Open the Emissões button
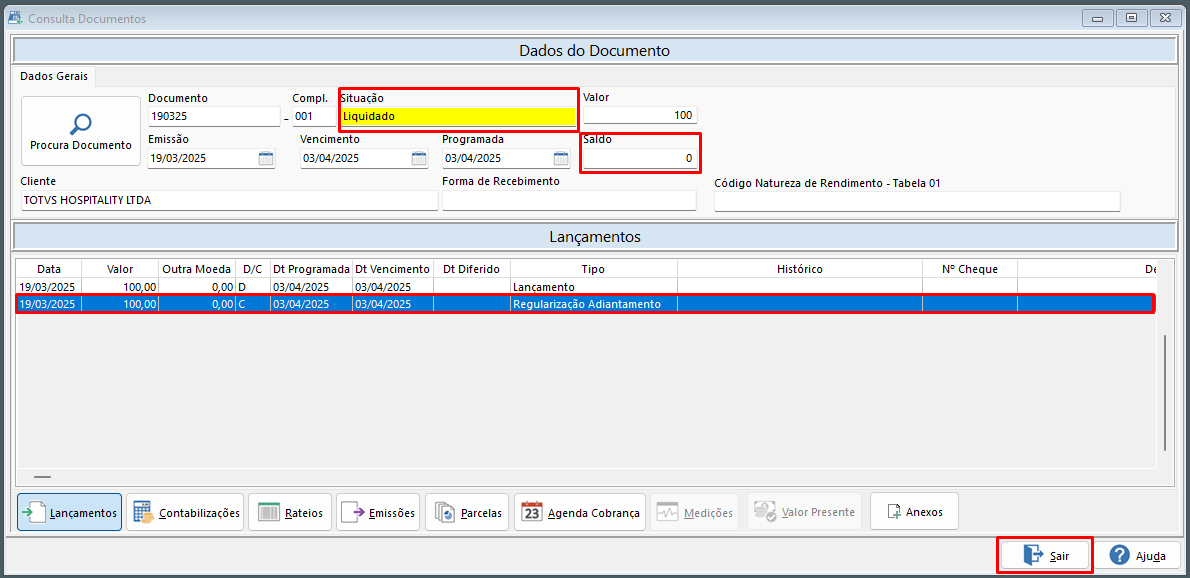This screenshot has height=578, width=1190. [x=378, y=512]
